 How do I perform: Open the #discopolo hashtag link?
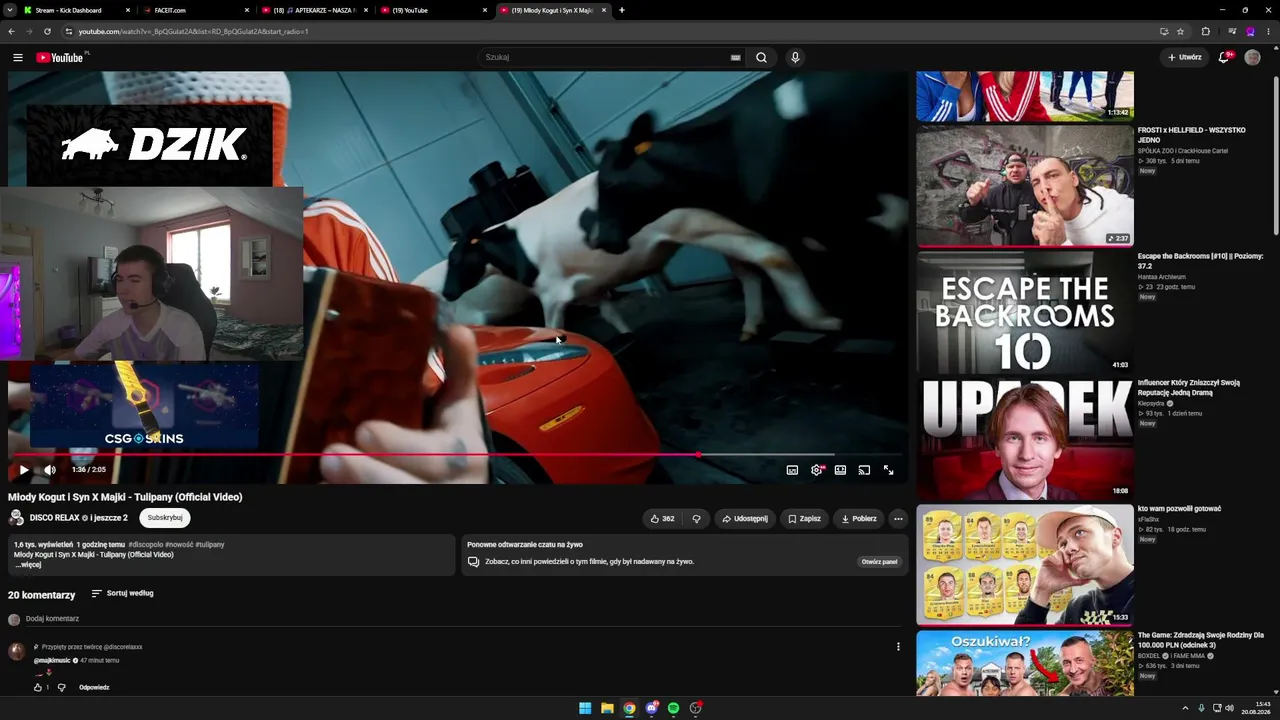[145, 545]
